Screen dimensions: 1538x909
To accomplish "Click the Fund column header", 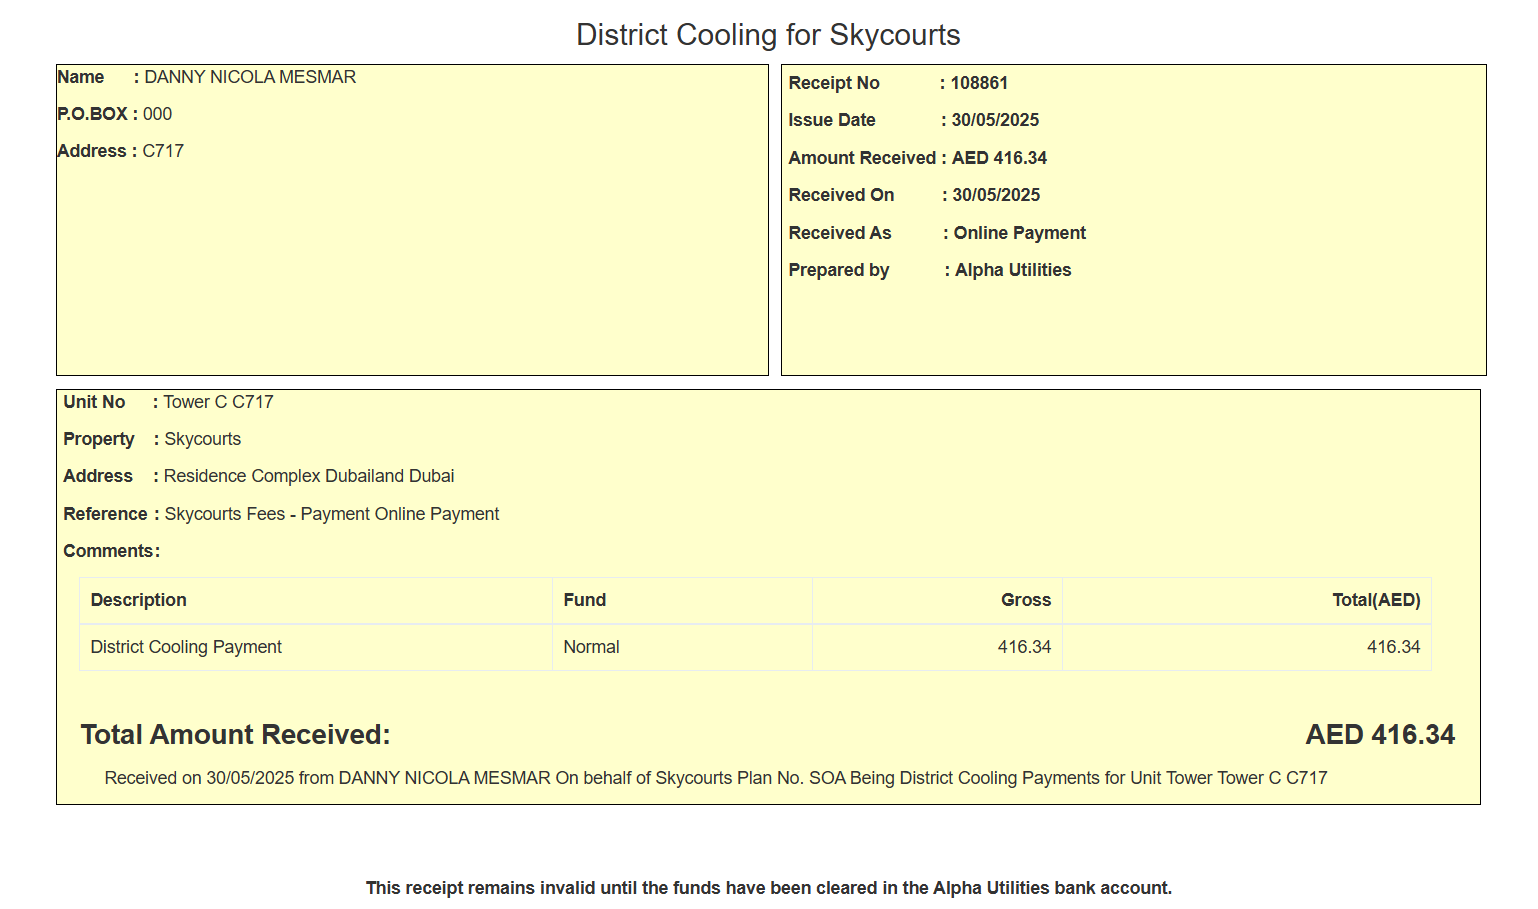I will tap(584, 600).
